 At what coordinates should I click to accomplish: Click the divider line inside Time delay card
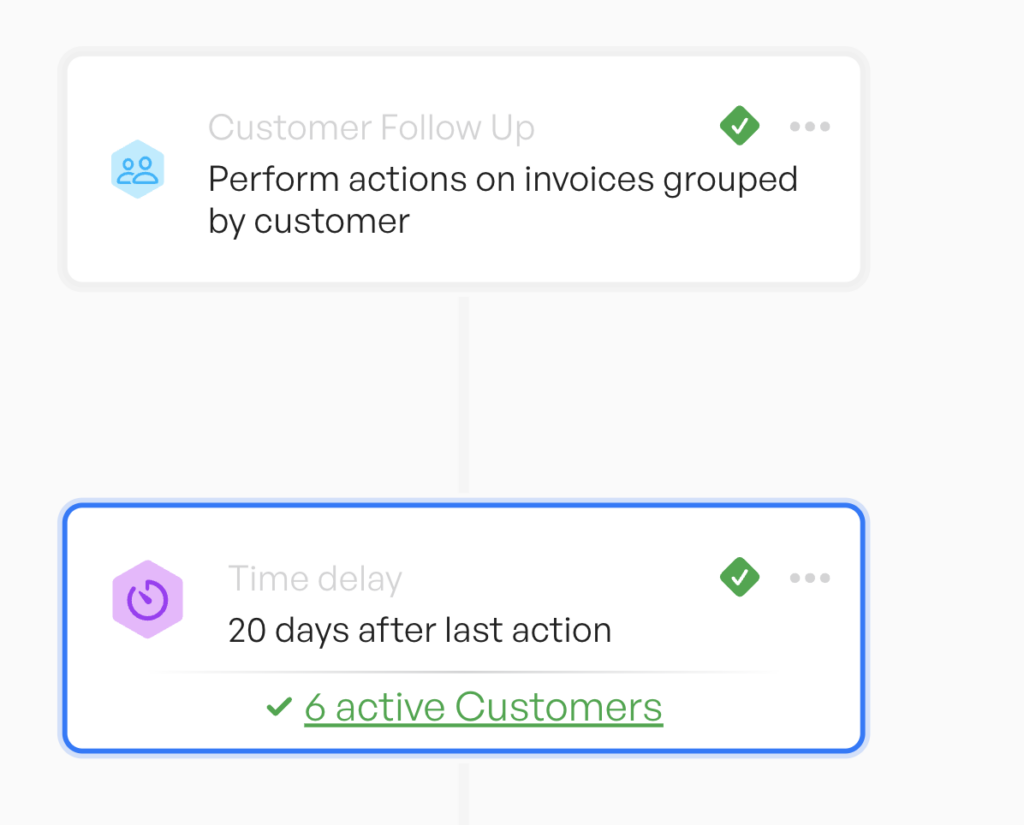point(464,671)
